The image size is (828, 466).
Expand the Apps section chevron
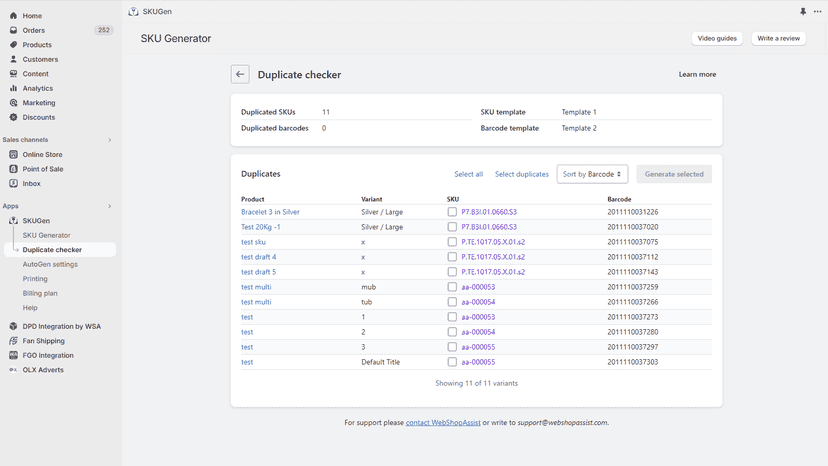(x=110, y=206)
